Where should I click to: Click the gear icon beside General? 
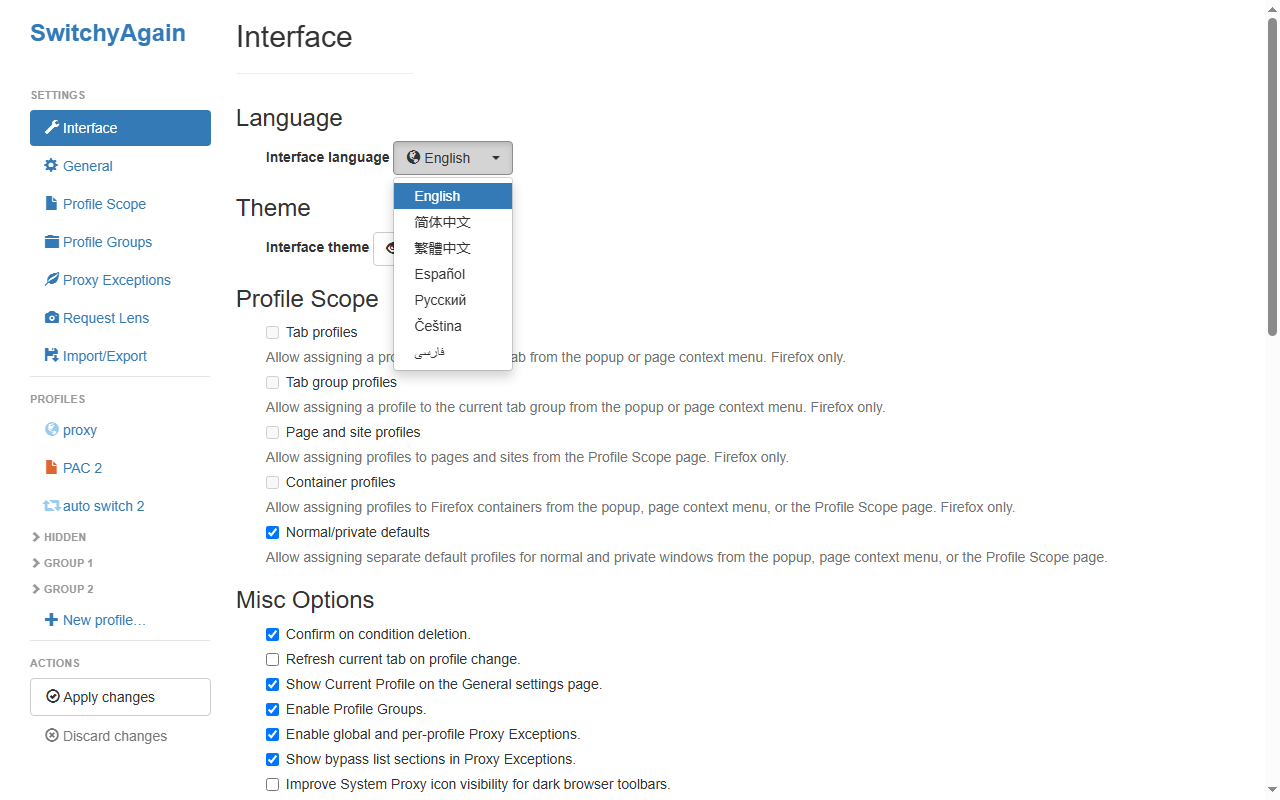pos(51,166)
